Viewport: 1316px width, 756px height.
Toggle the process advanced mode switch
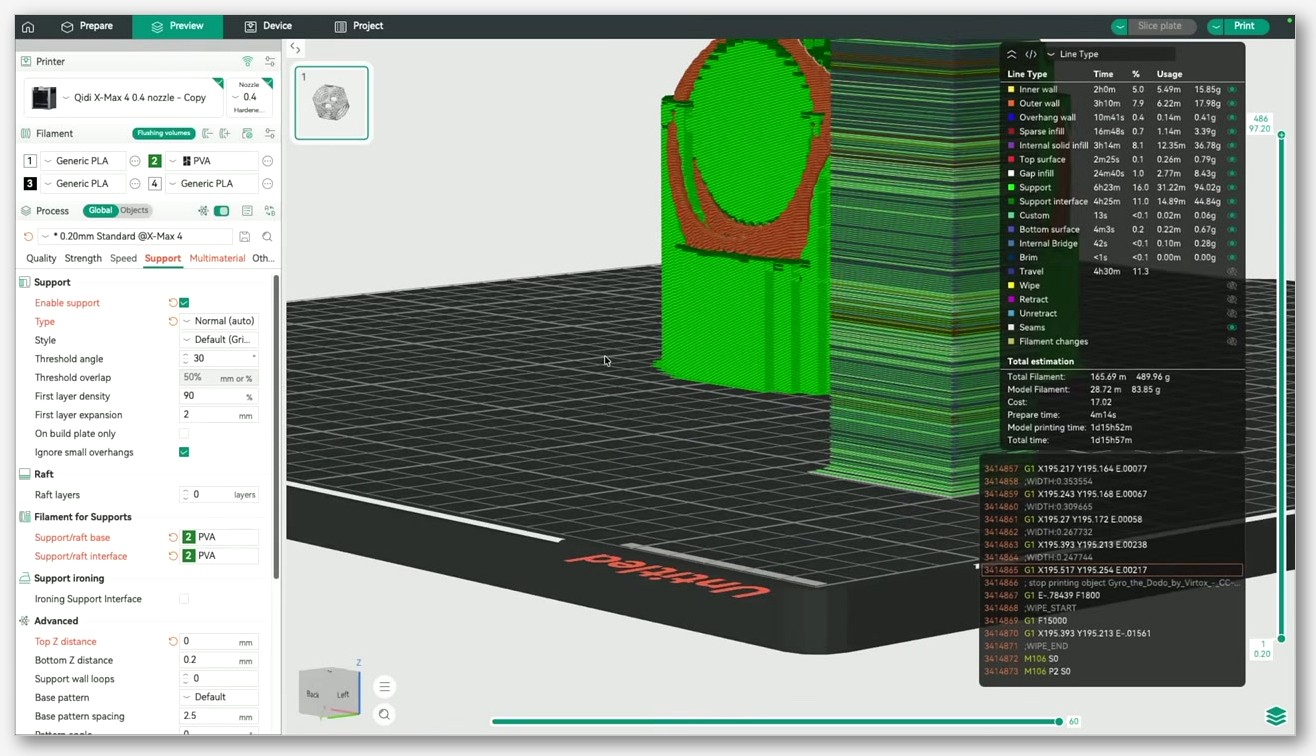point(222,211)
